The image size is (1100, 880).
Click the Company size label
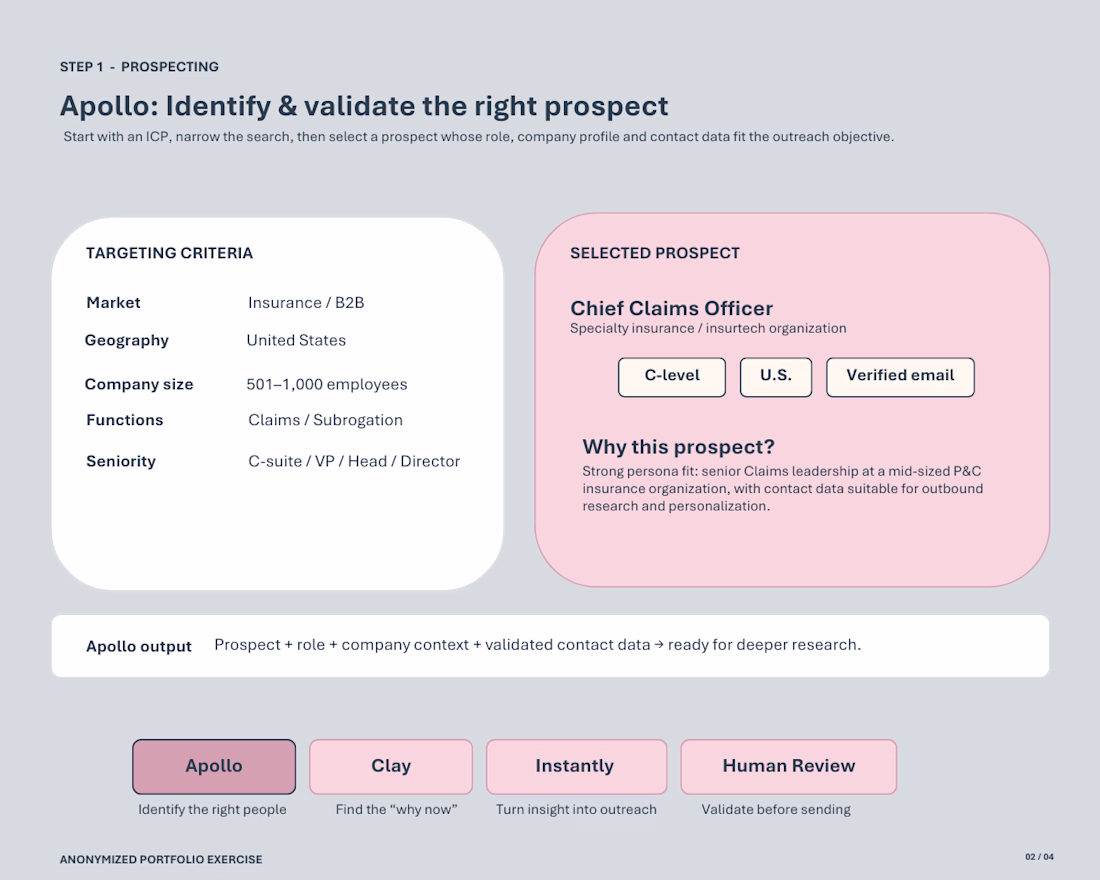coord(139,385)
